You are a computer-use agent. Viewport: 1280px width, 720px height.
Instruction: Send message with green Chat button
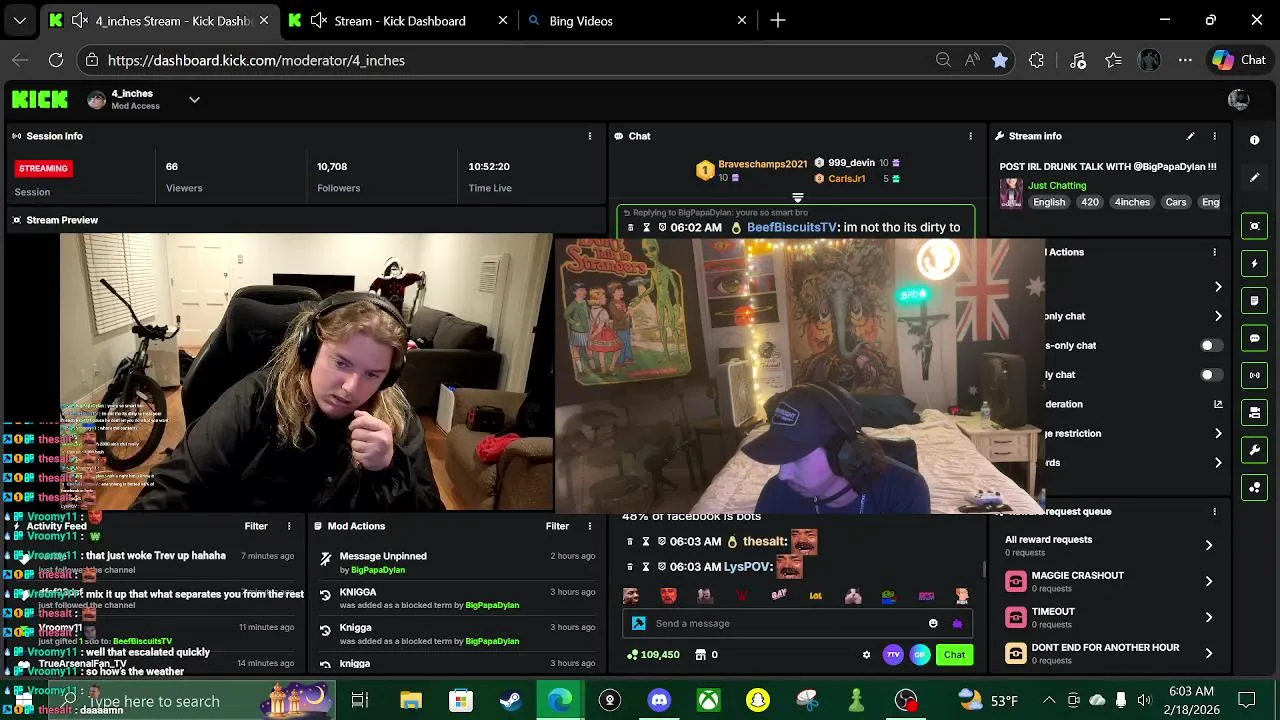[x=954, y=655]
